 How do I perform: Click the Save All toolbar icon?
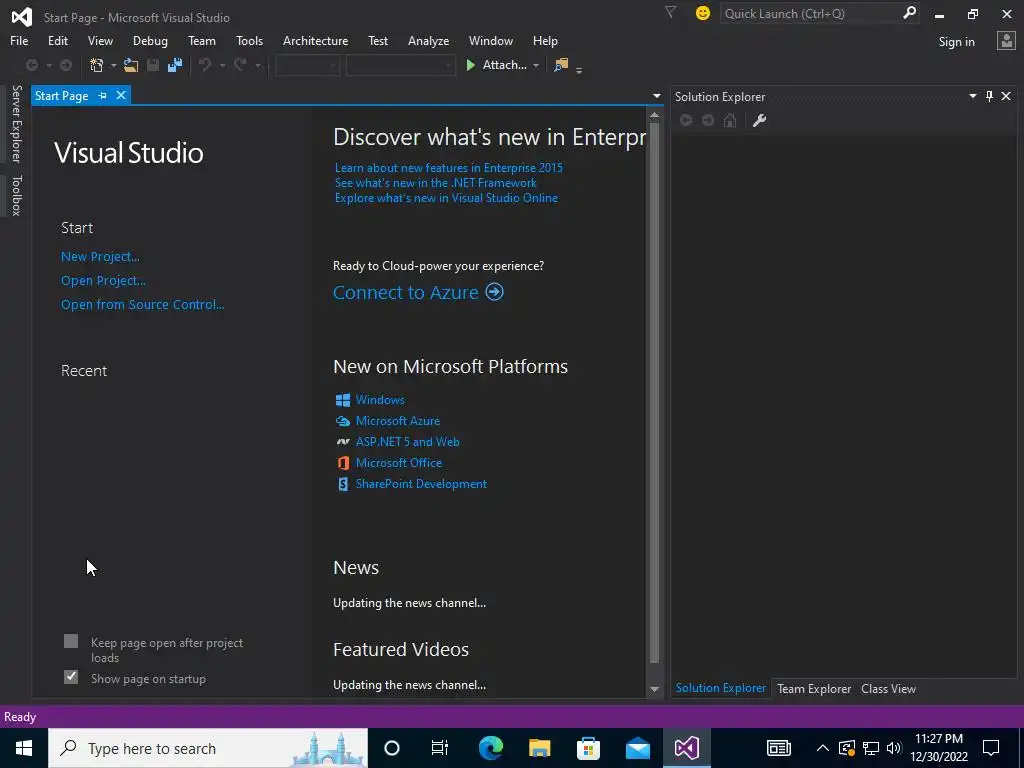pos(174,65)
